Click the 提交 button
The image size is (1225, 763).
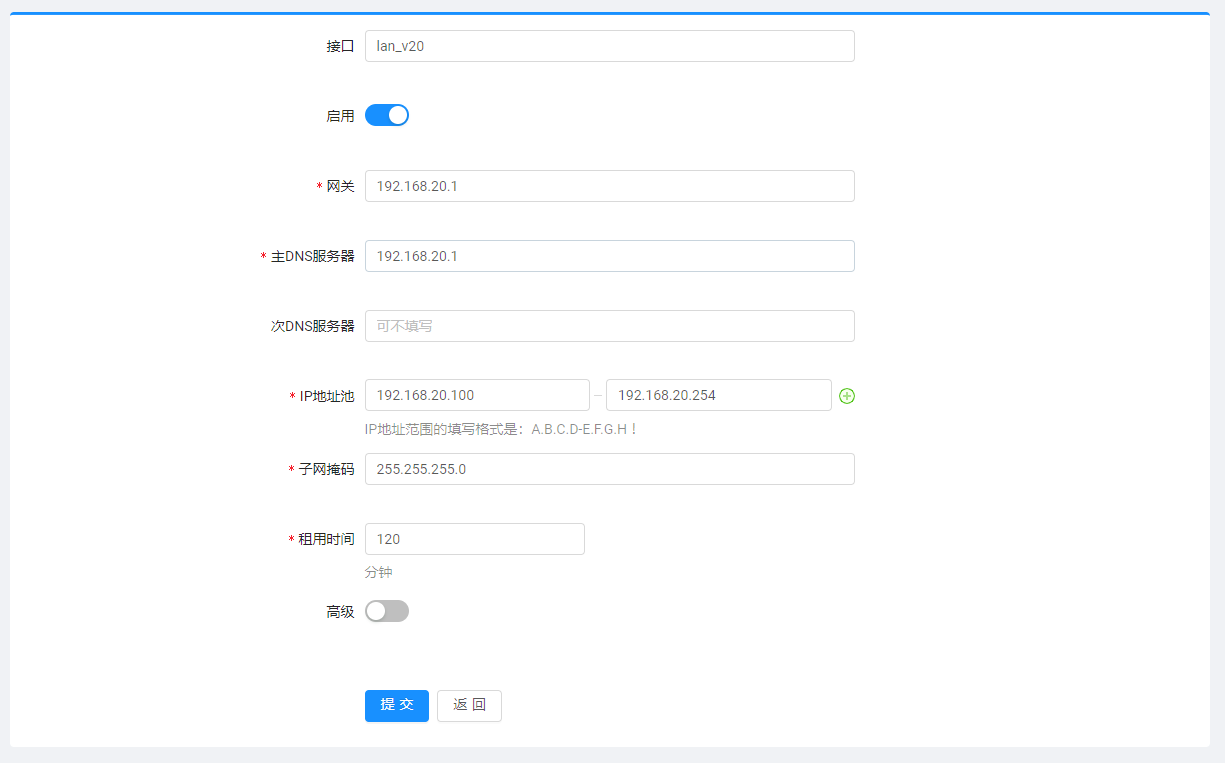397,705
